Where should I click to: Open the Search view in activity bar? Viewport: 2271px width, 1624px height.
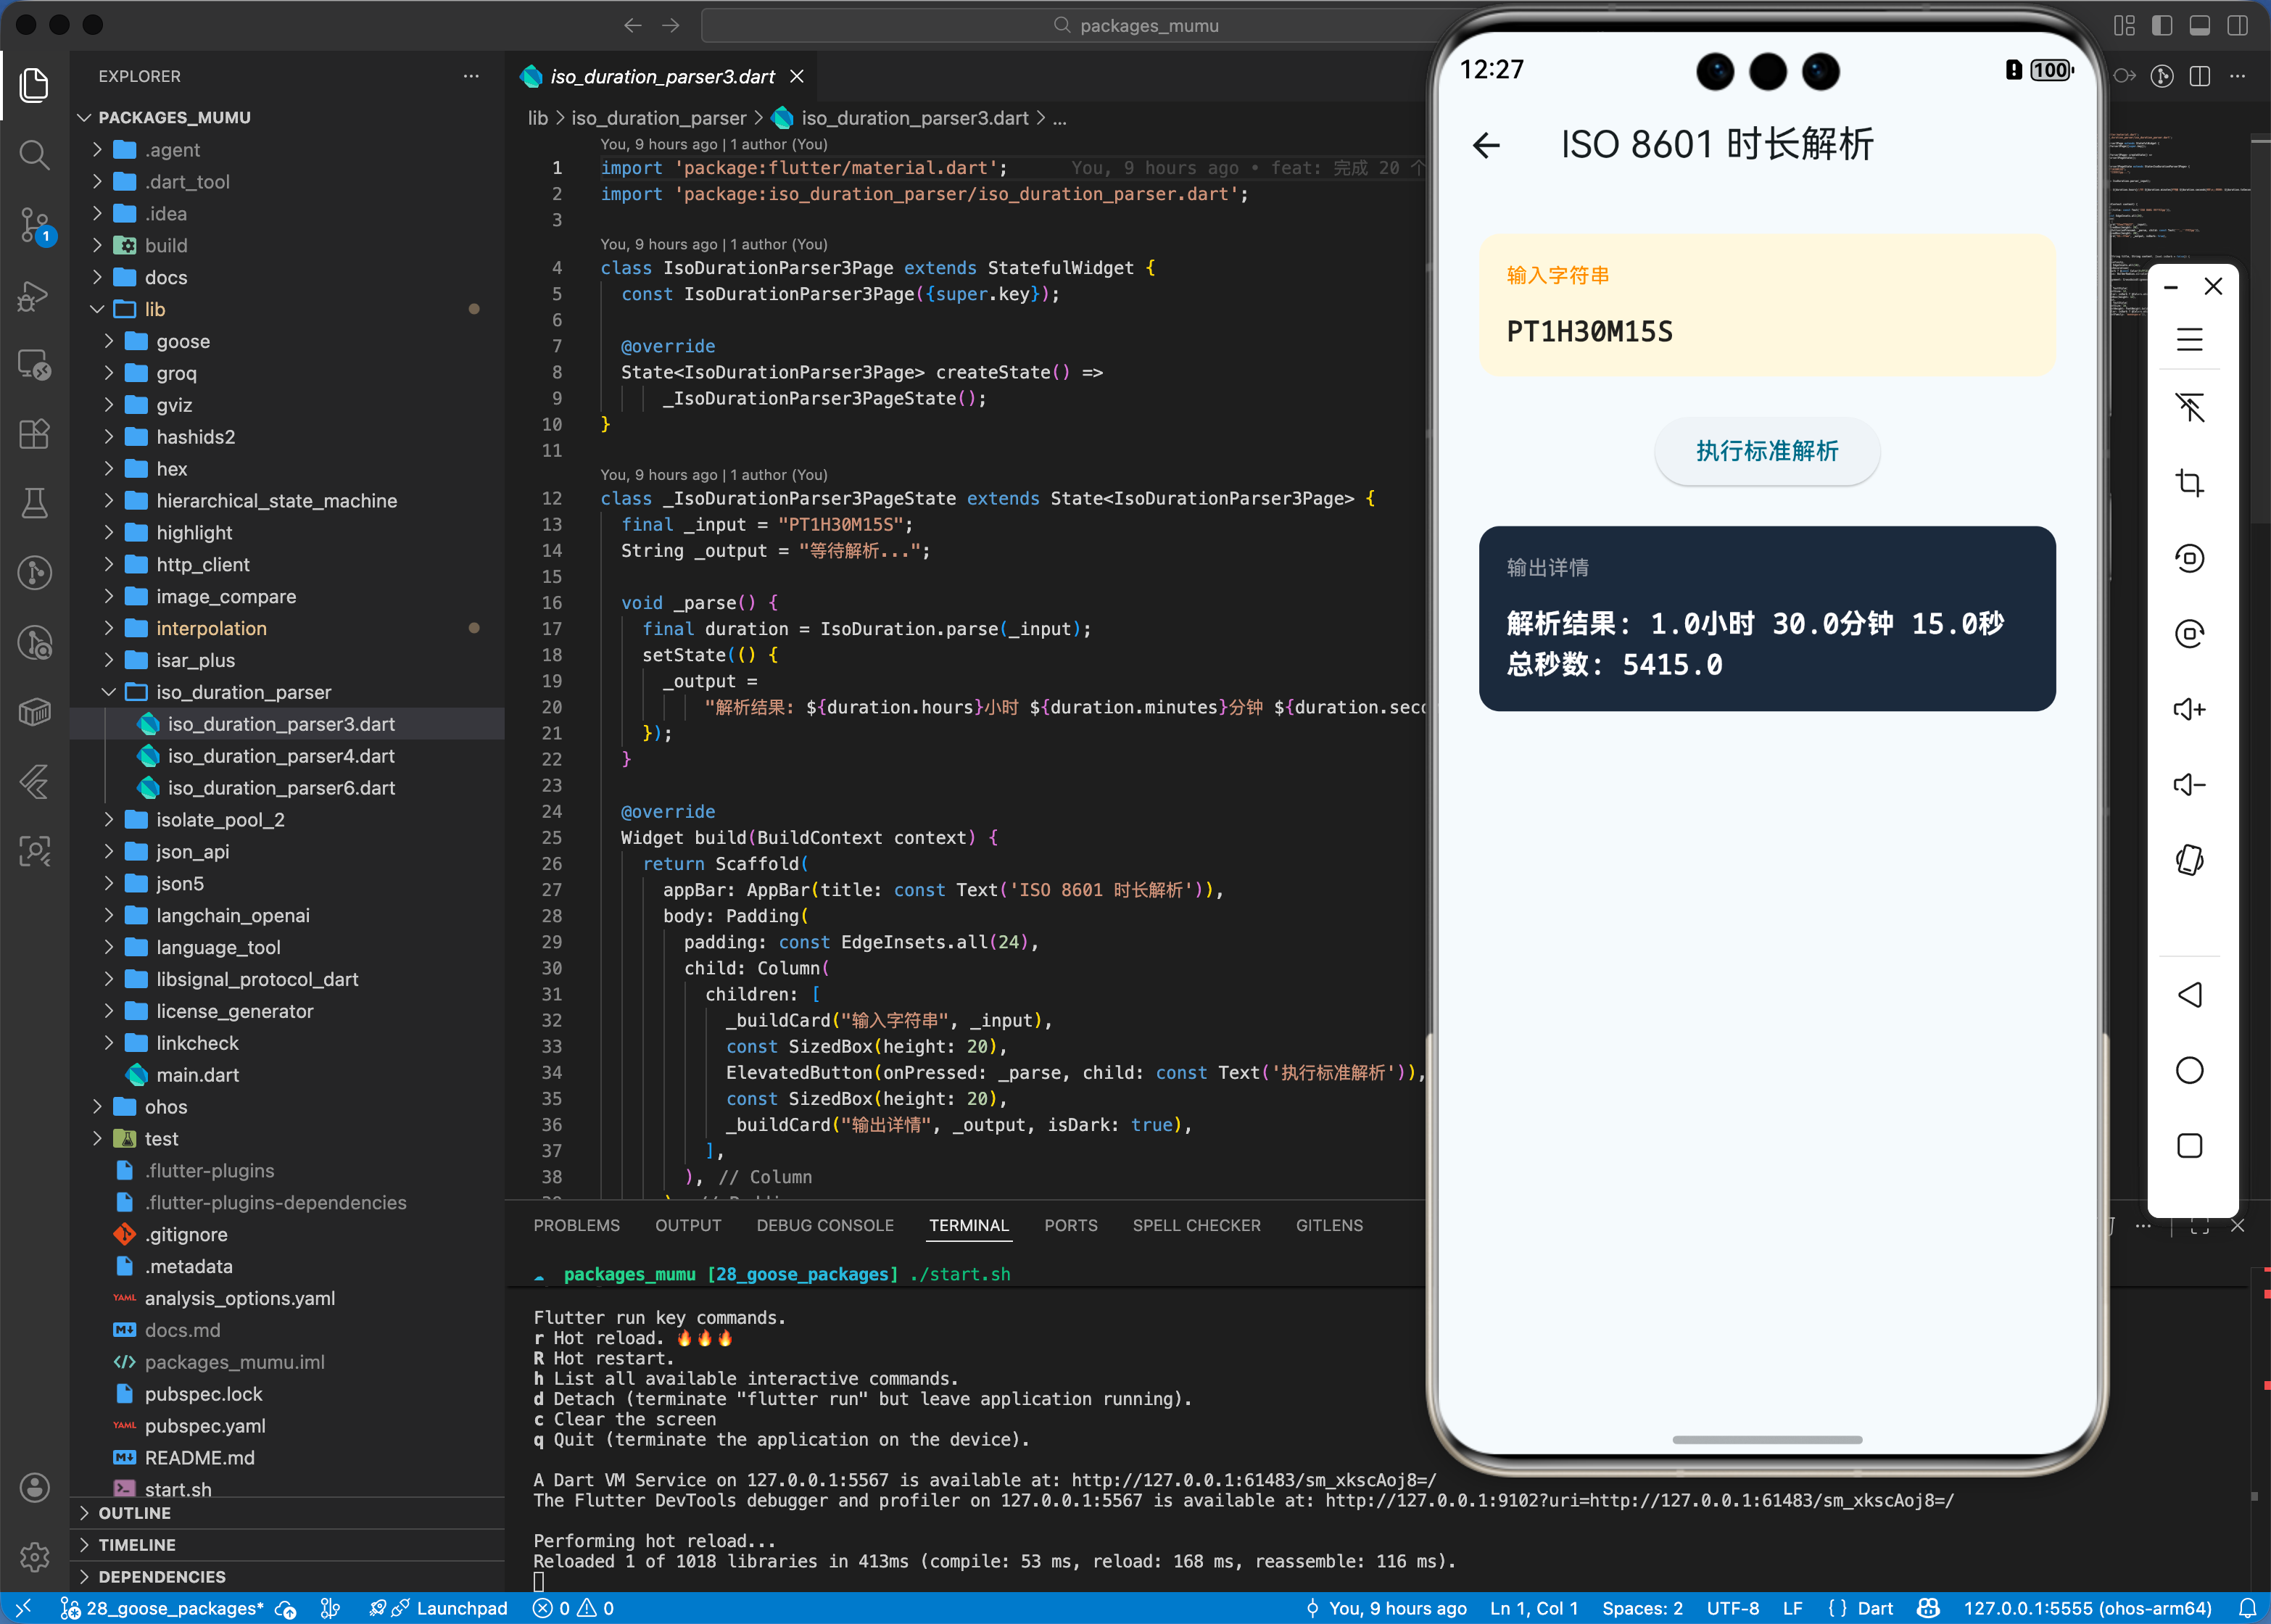coord(34,155)
